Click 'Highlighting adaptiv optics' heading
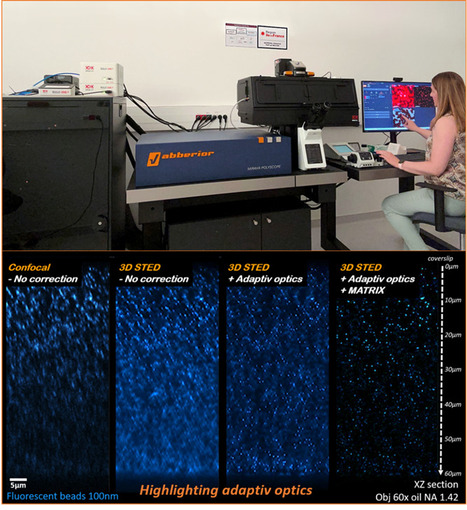 [x=226, y=490]
